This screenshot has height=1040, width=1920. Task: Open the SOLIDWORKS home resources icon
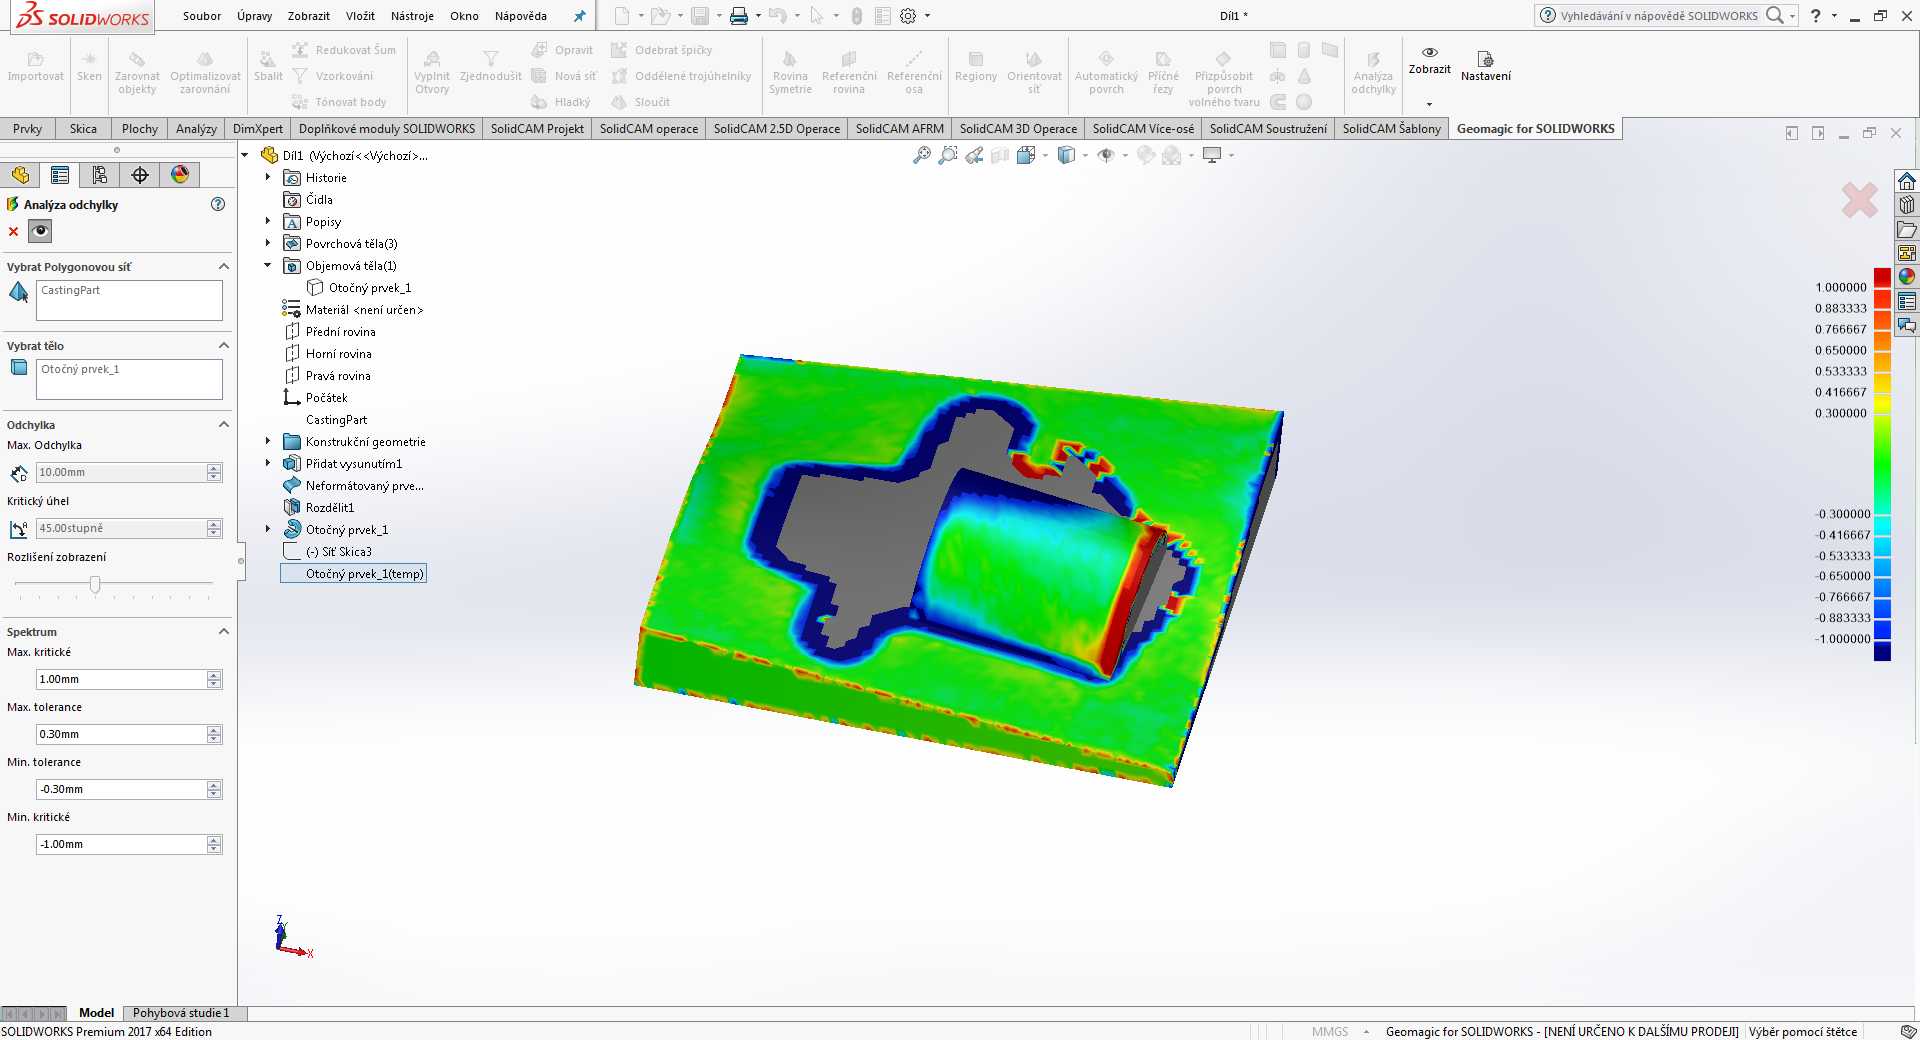1907,181
